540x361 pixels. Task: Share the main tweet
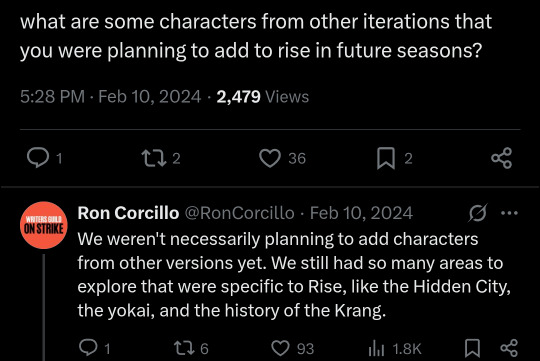click(502, 158)
